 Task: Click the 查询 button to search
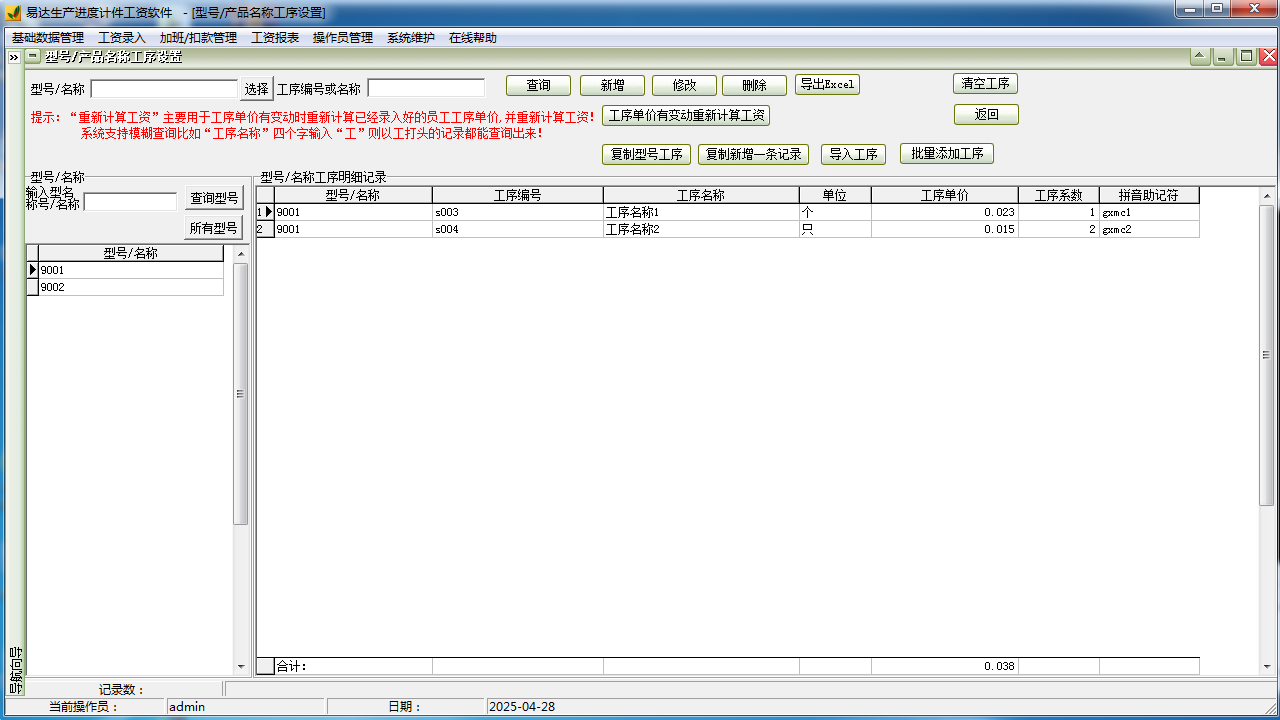pos(538,85)
